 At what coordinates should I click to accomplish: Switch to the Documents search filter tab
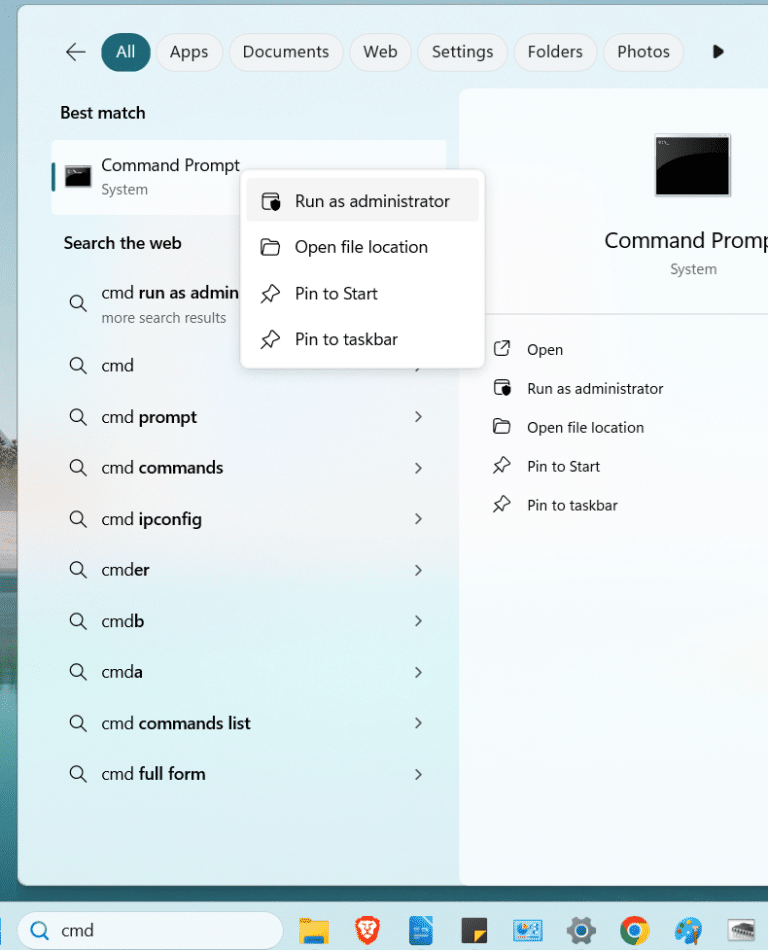[285, 52]
